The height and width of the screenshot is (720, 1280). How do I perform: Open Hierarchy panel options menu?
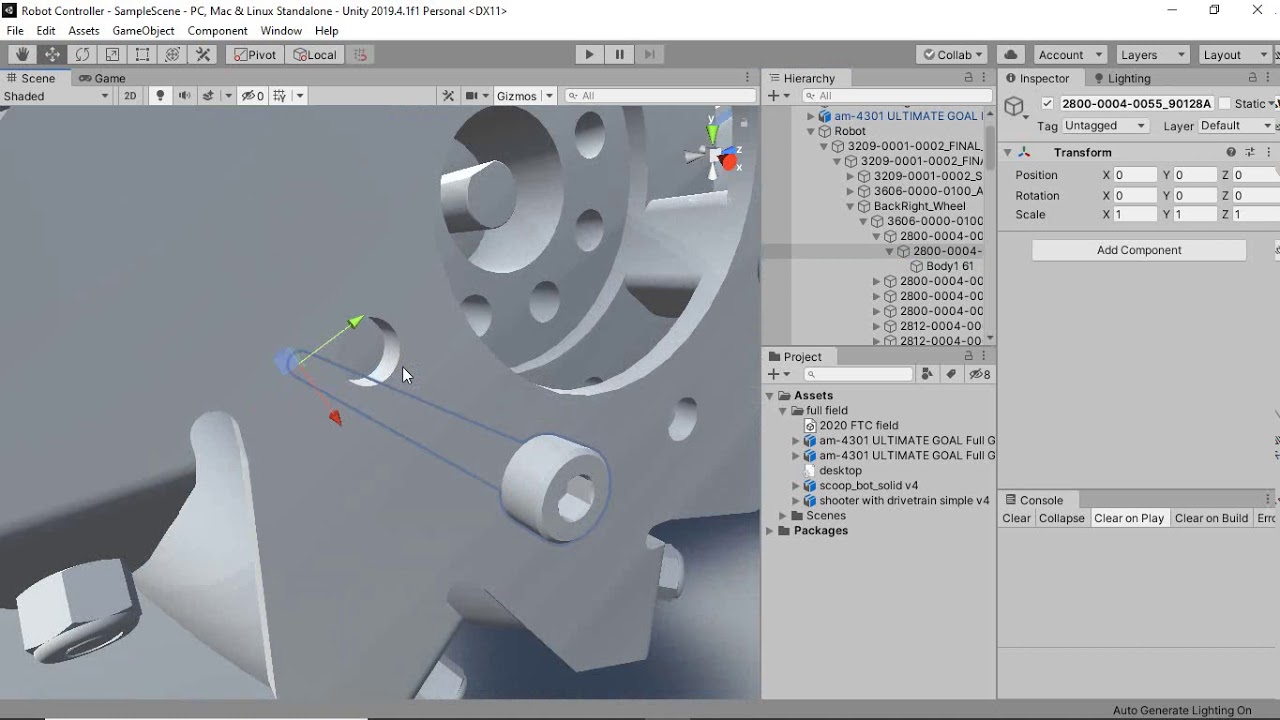[x=986, y=78]
